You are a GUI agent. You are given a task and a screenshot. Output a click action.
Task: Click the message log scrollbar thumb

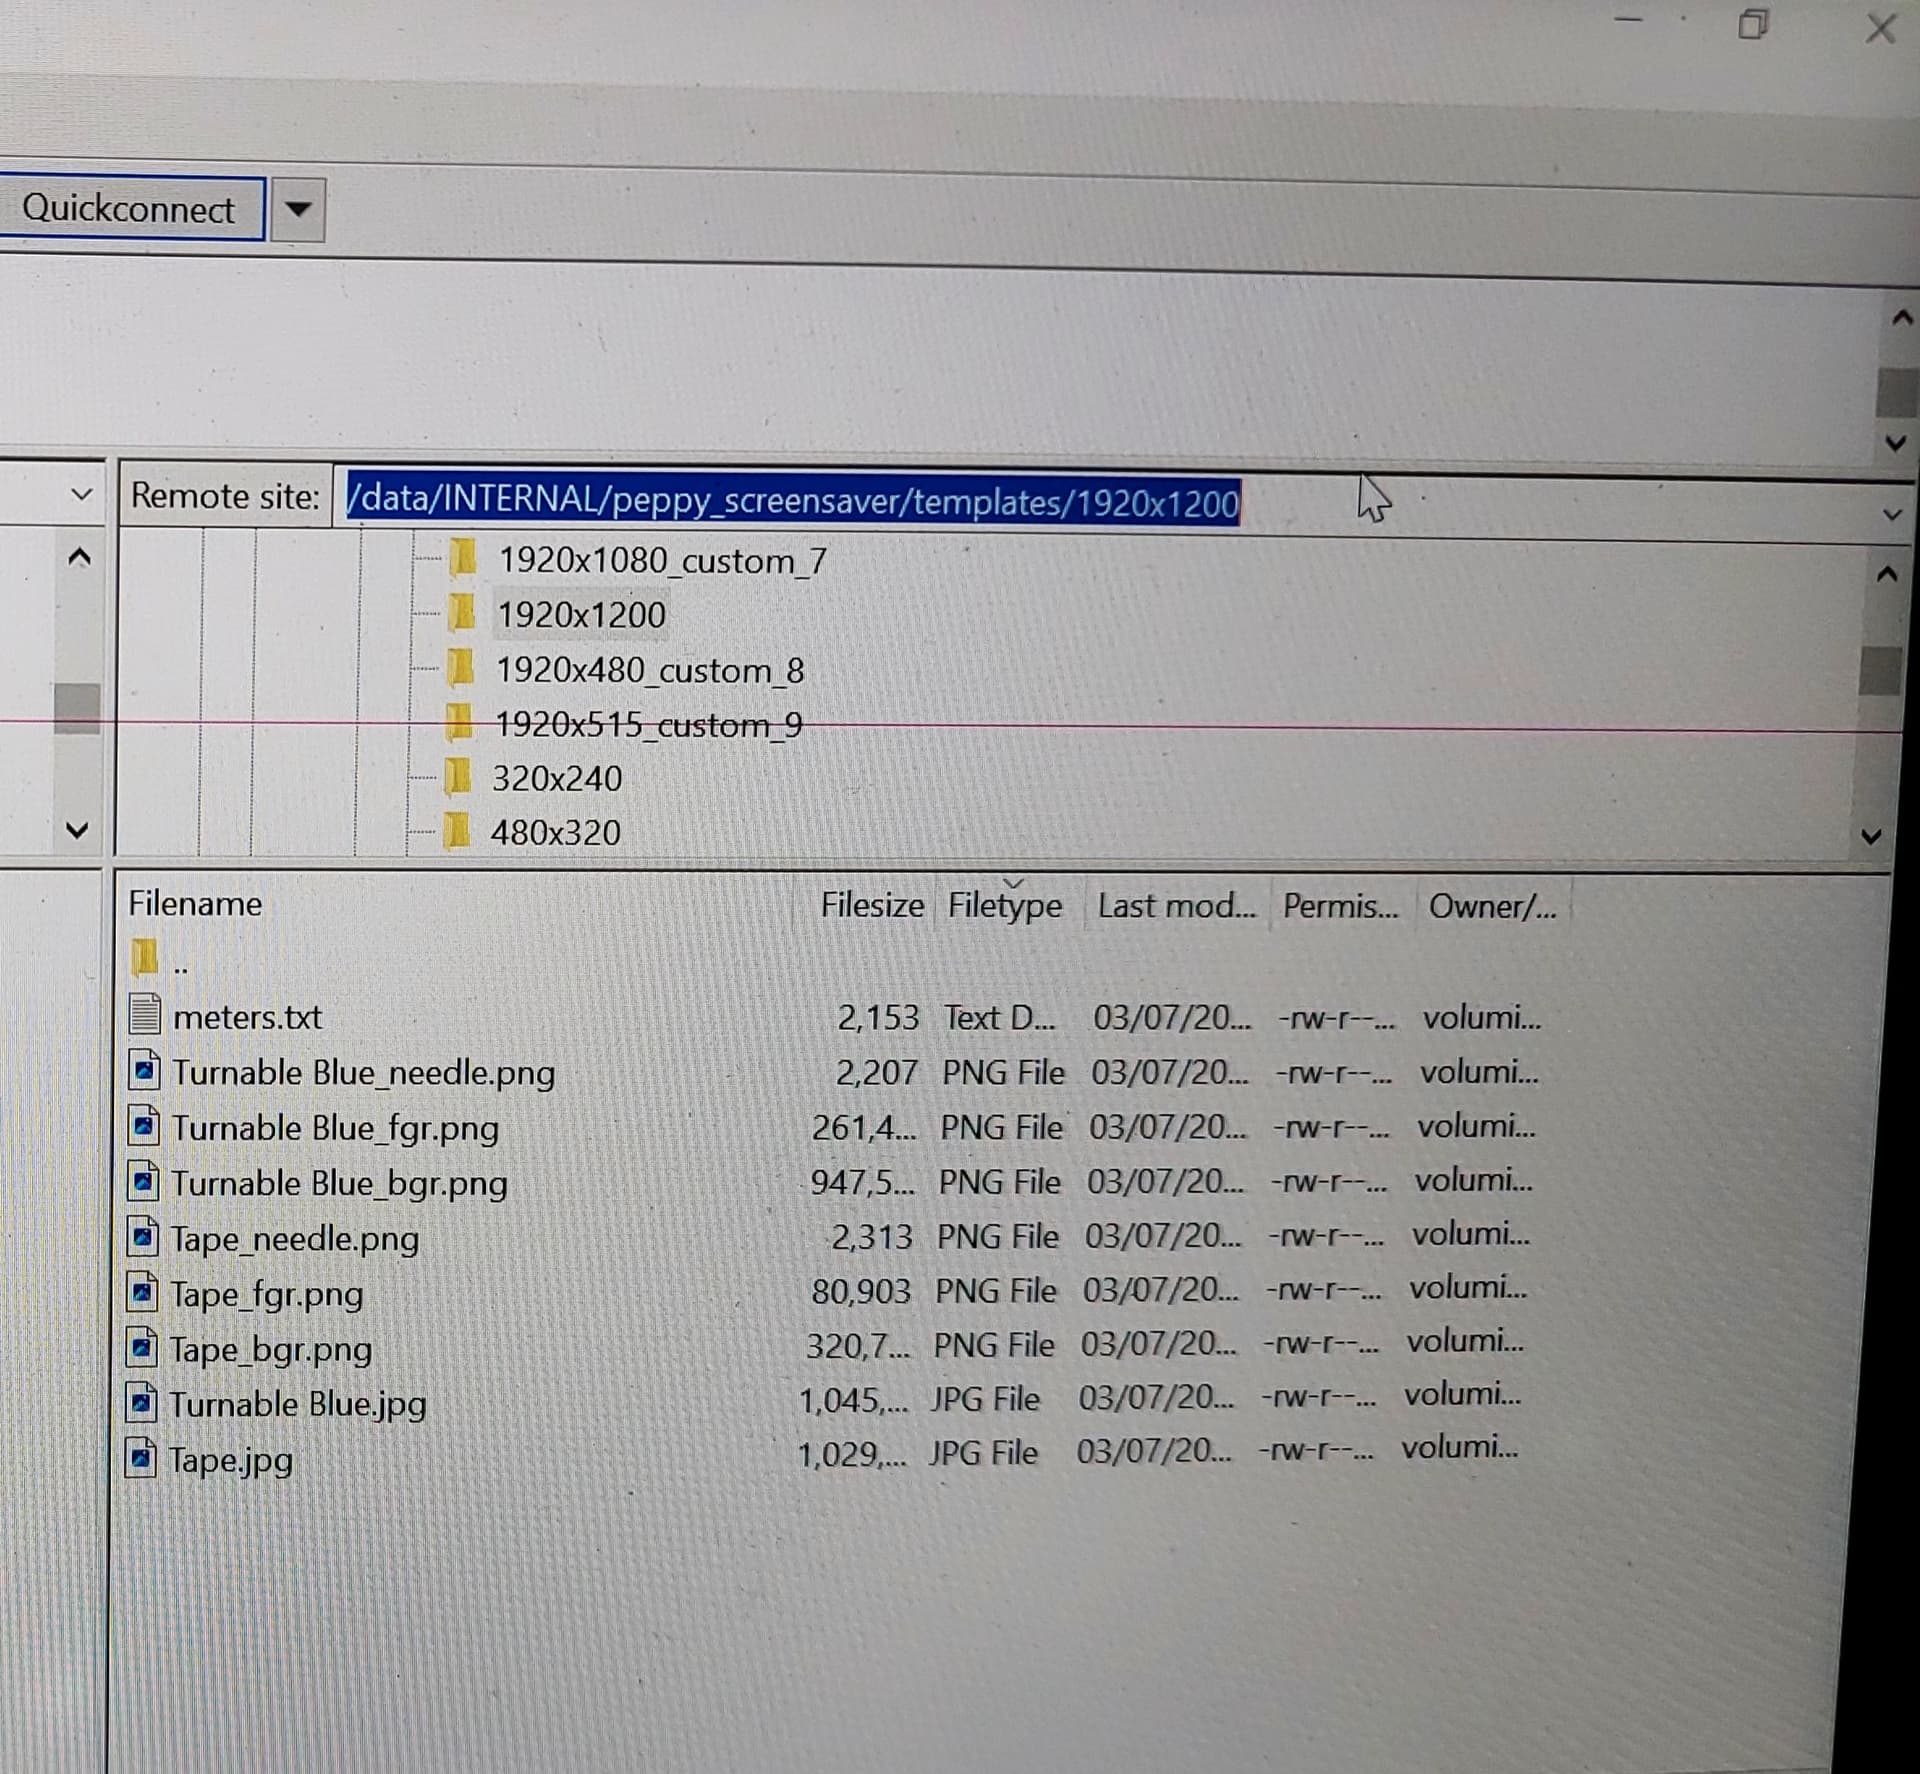pos(1897,392)
